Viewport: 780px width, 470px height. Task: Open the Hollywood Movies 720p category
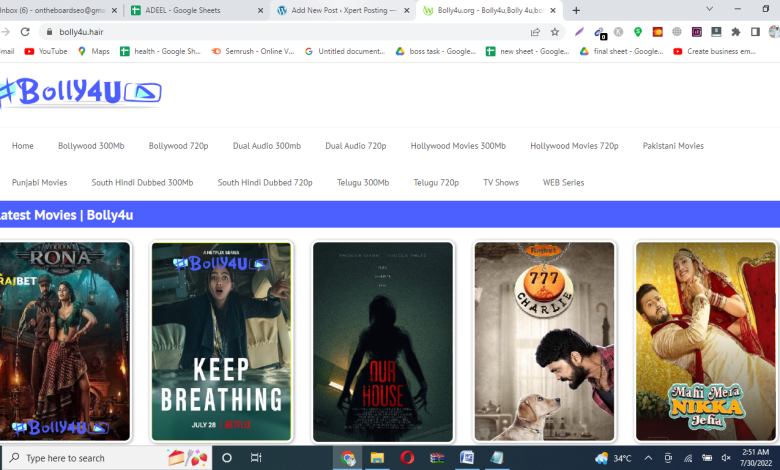pos(574,146)
